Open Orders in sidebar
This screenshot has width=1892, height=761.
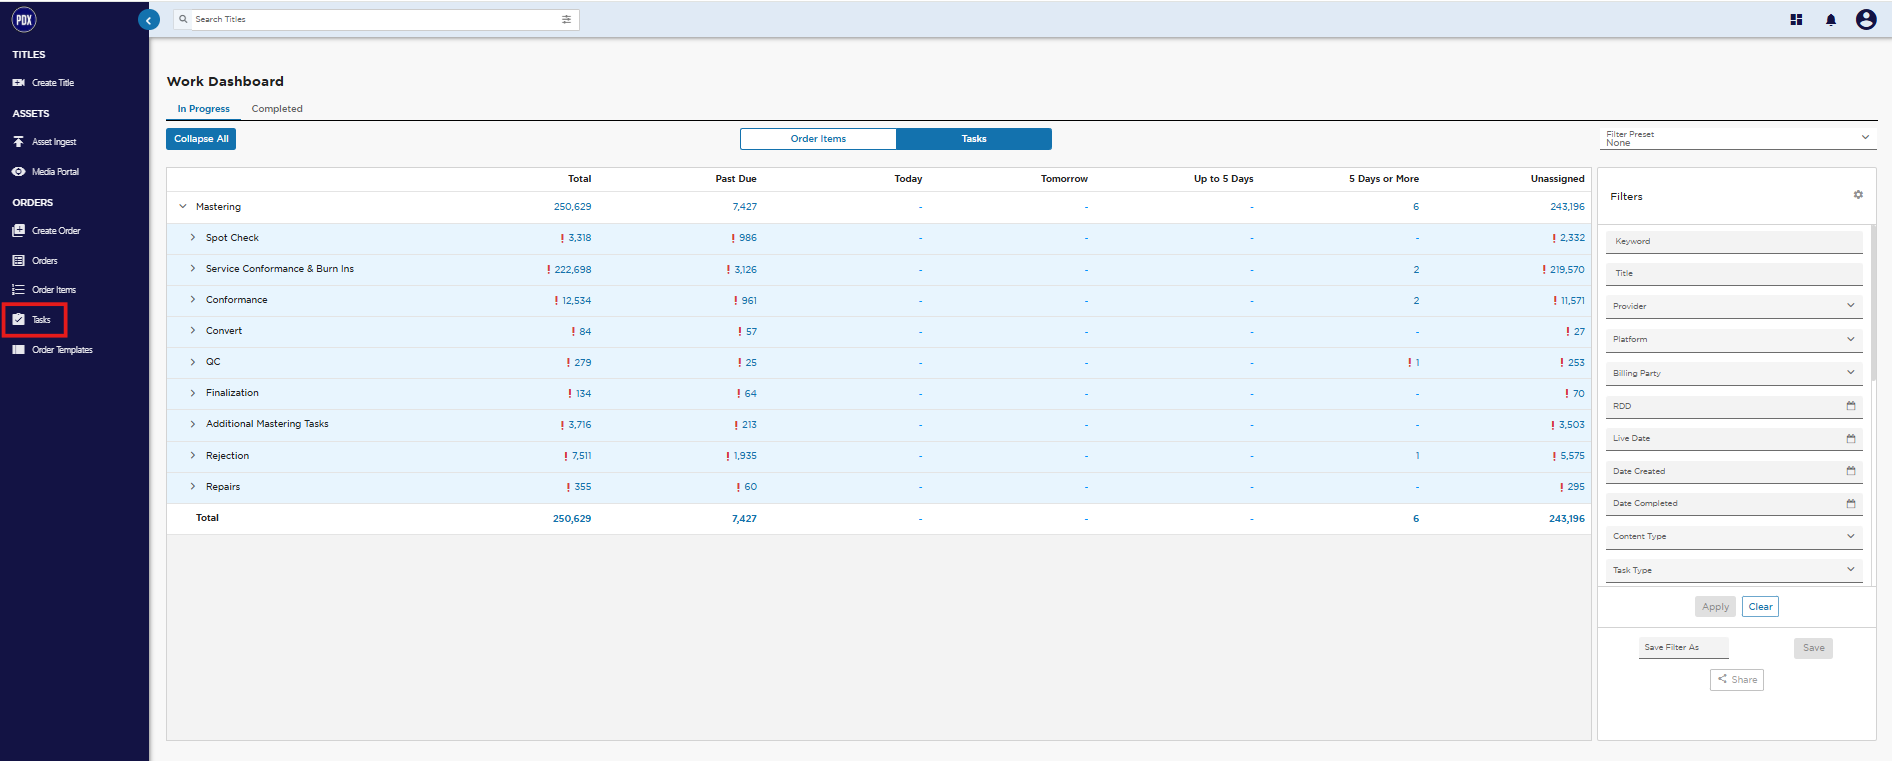tap(35, 261)
